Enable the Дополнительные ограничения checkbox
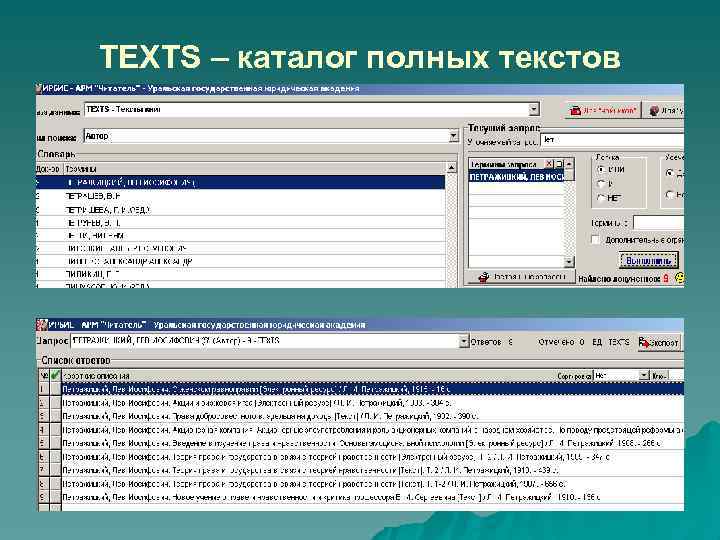 click(x=596, y=240)
